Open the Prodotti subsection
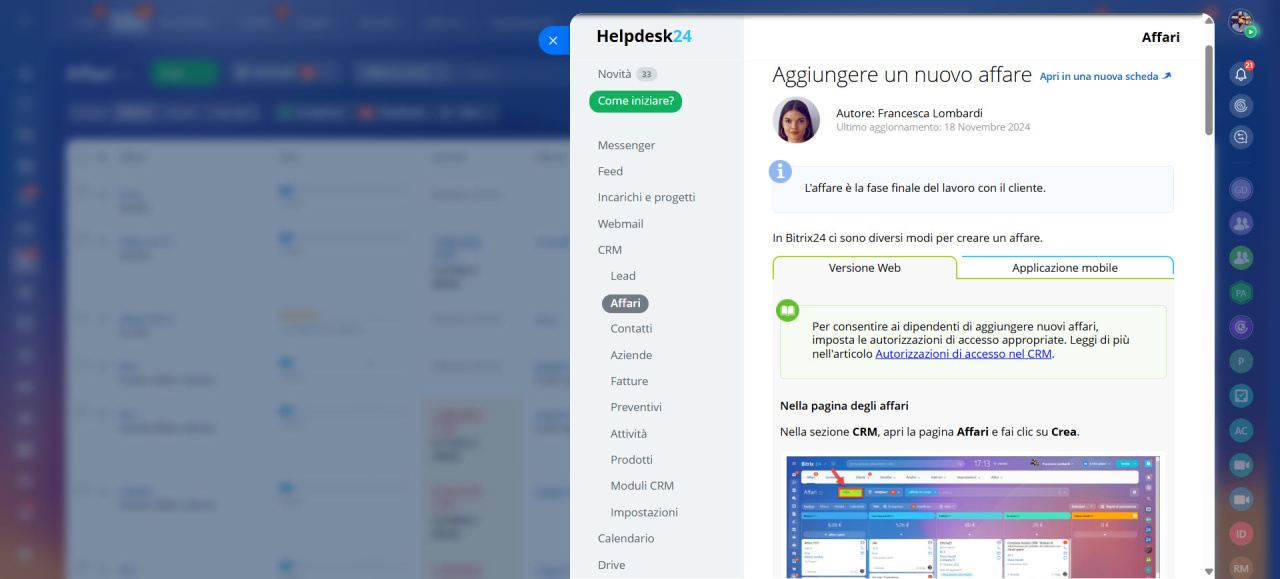 (x=632, y=459)
